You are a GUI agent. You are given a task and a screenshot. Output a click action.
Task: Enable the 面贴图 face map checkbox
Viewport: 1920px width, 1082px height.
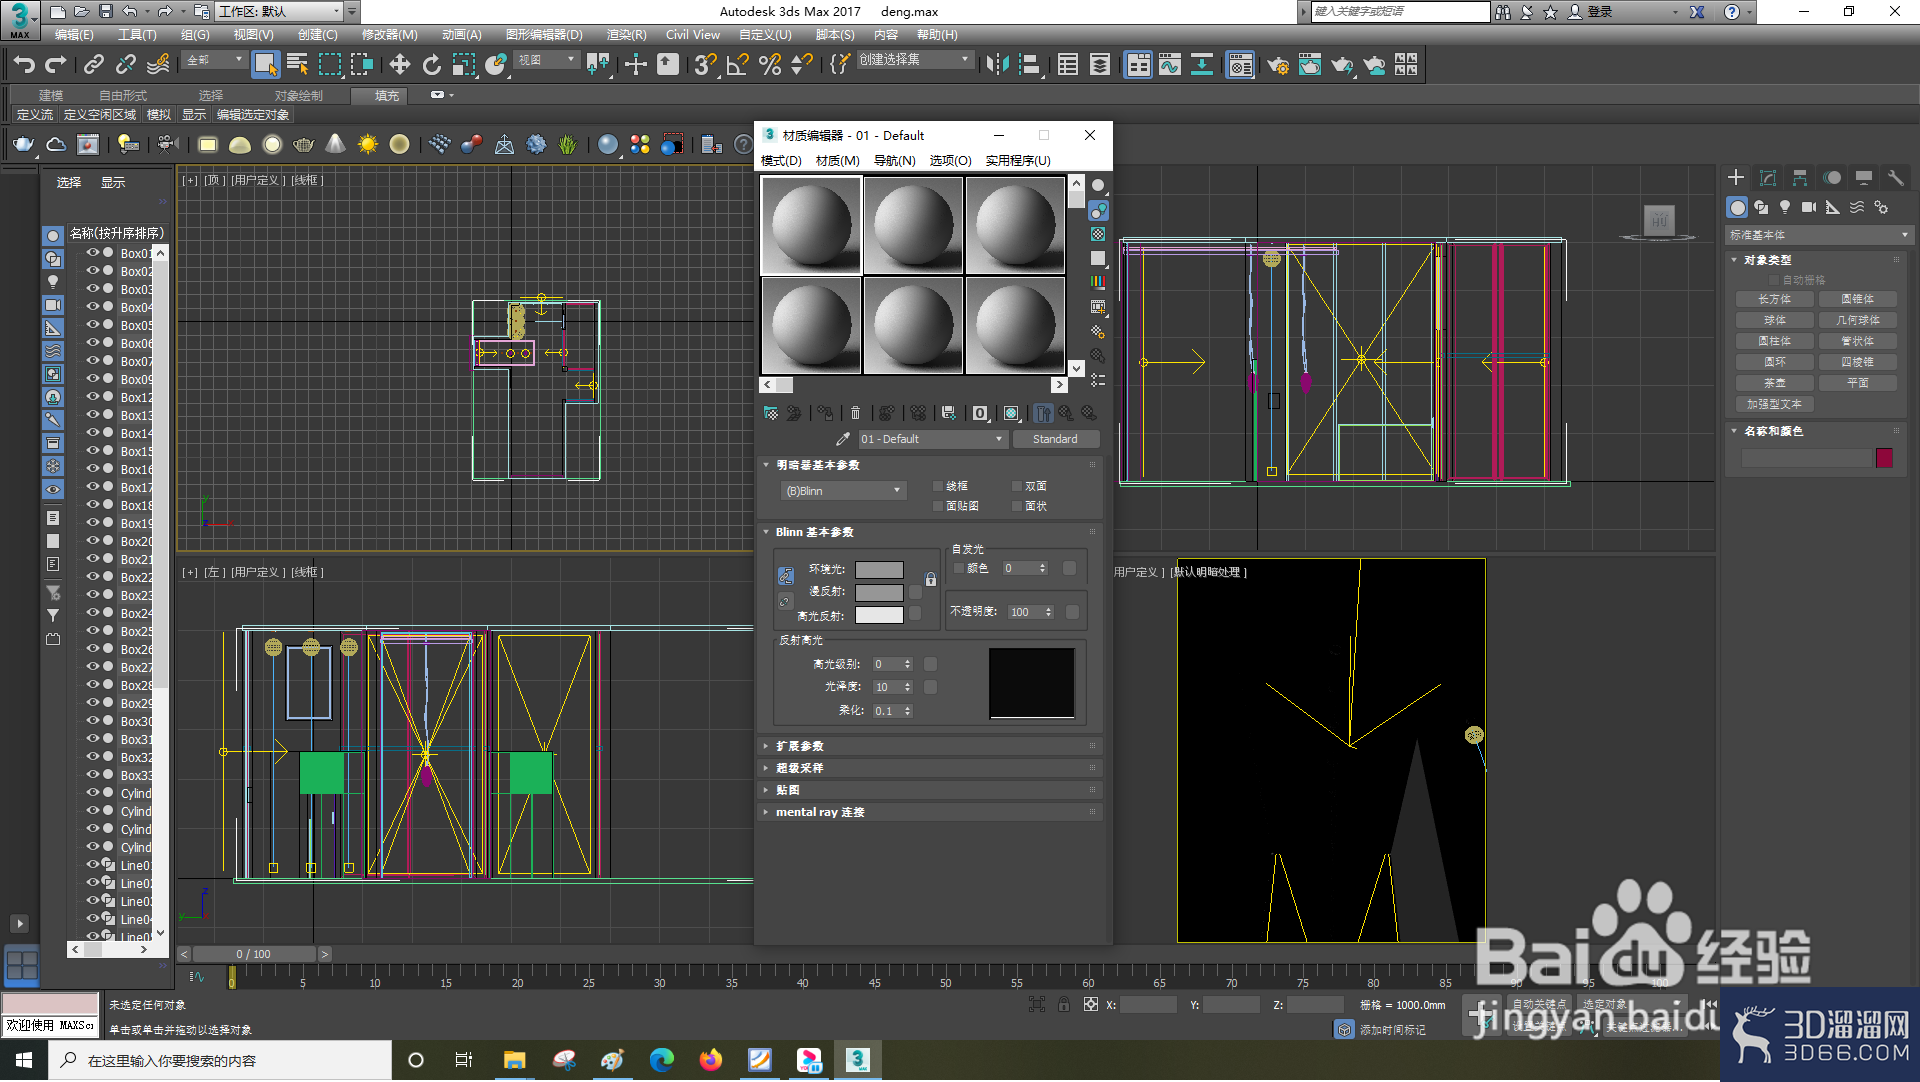pyautogui.click(x=938, y=506)
